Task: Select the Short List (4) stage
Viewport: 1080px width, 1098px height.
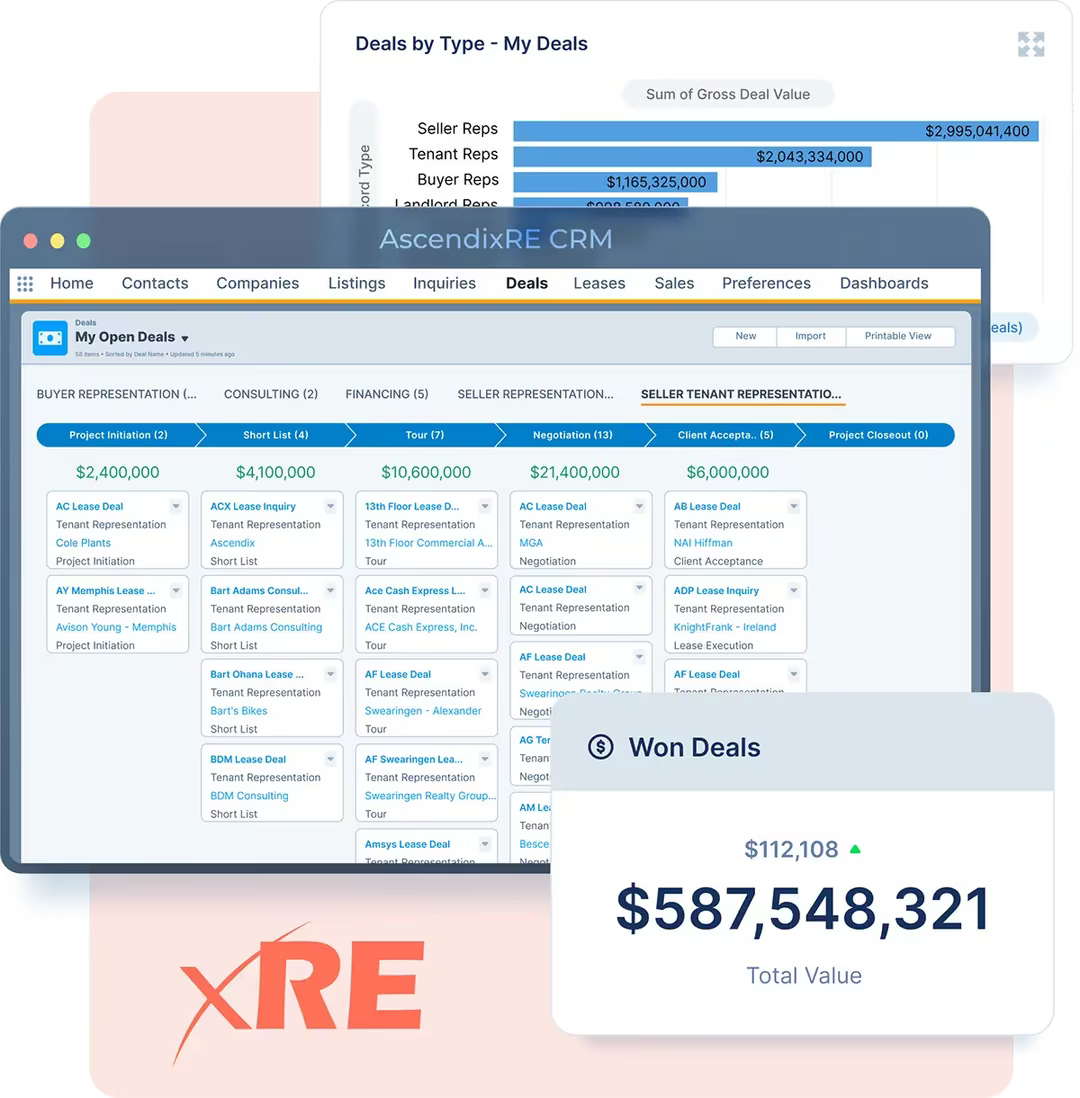Action: point(275,435)
